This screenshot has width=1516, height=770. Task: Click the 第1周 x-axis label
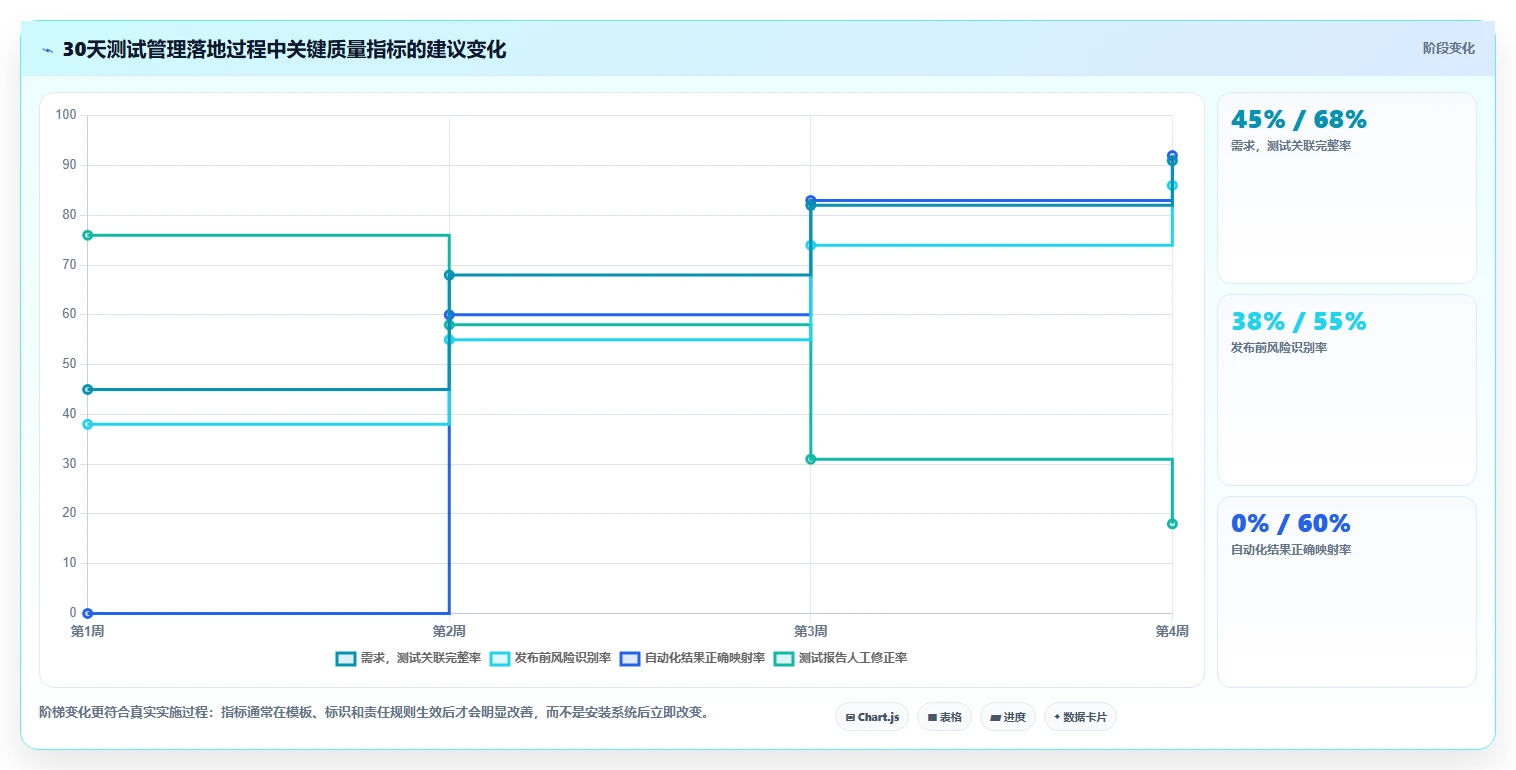87,631
